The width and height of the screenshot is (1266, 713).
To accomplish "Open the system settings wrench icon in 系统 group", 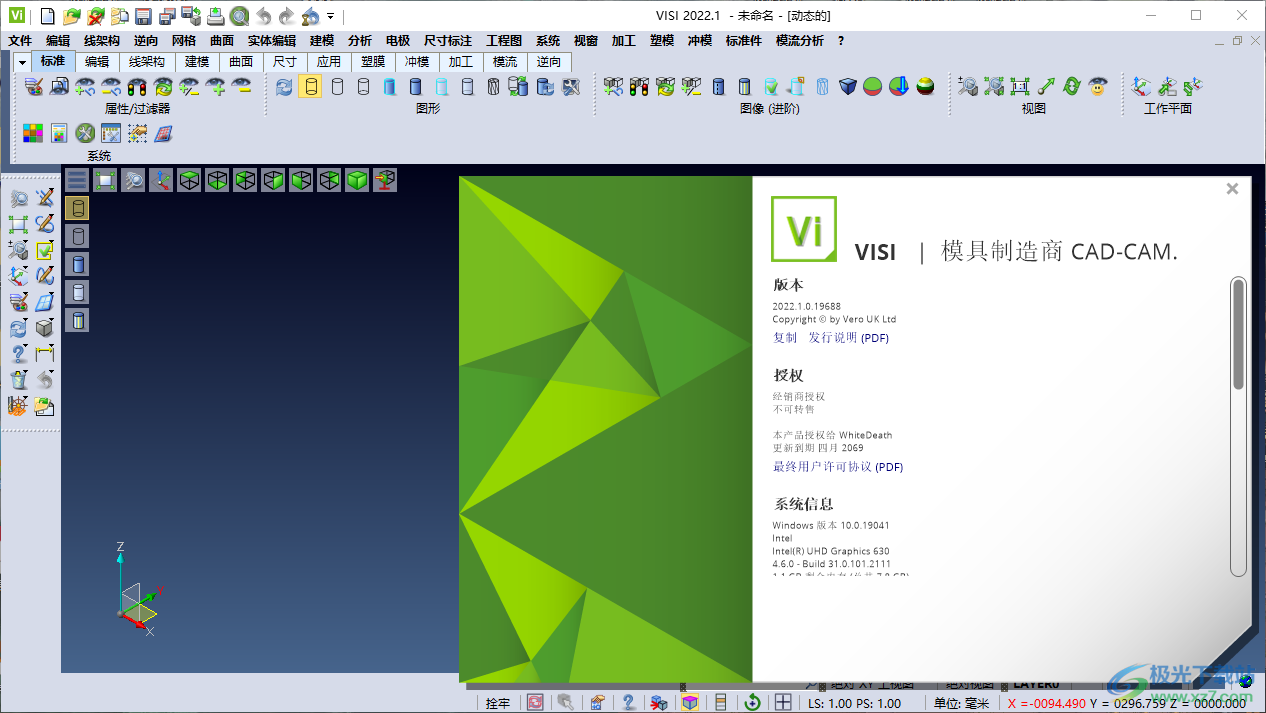I will tap(85, 133).
